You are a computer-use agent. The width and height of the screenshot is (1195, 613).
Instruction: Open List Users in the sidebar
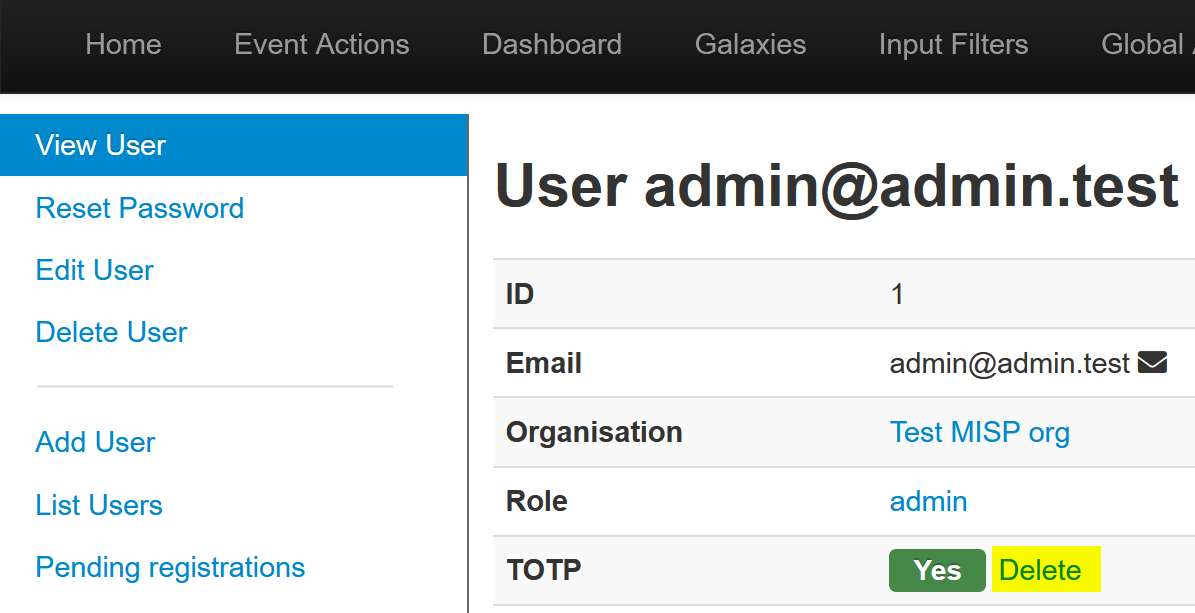click(x=99, y=505)
